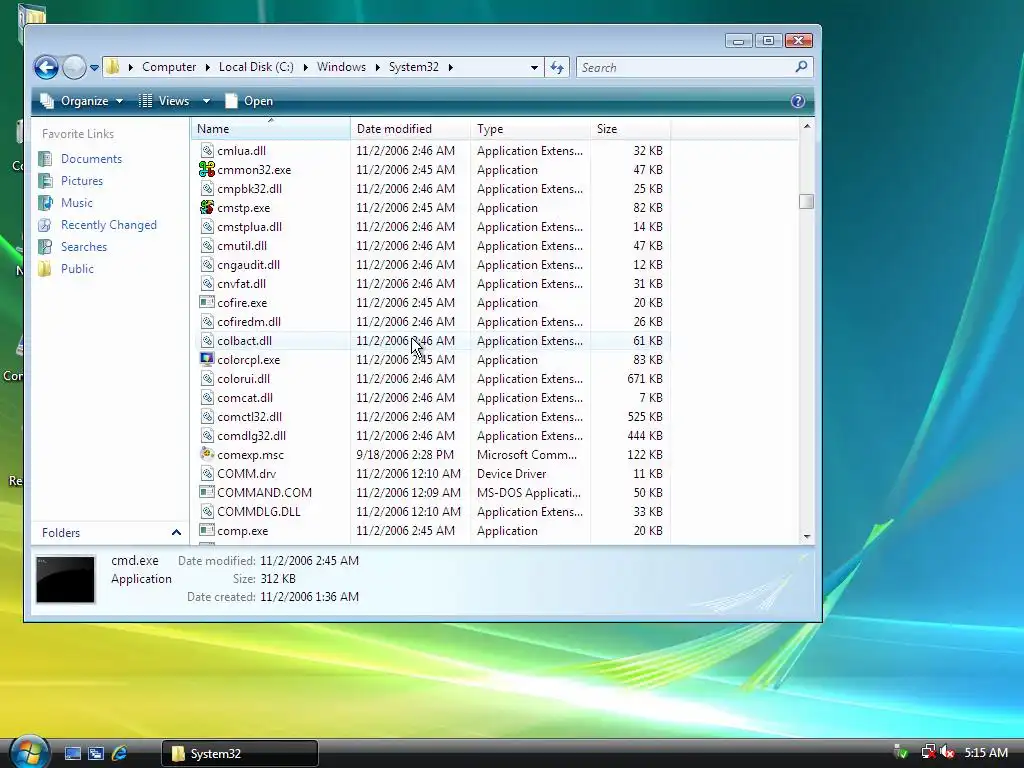
Task: Open the address bar history dropdown
Action: click(x=534, y=67)
